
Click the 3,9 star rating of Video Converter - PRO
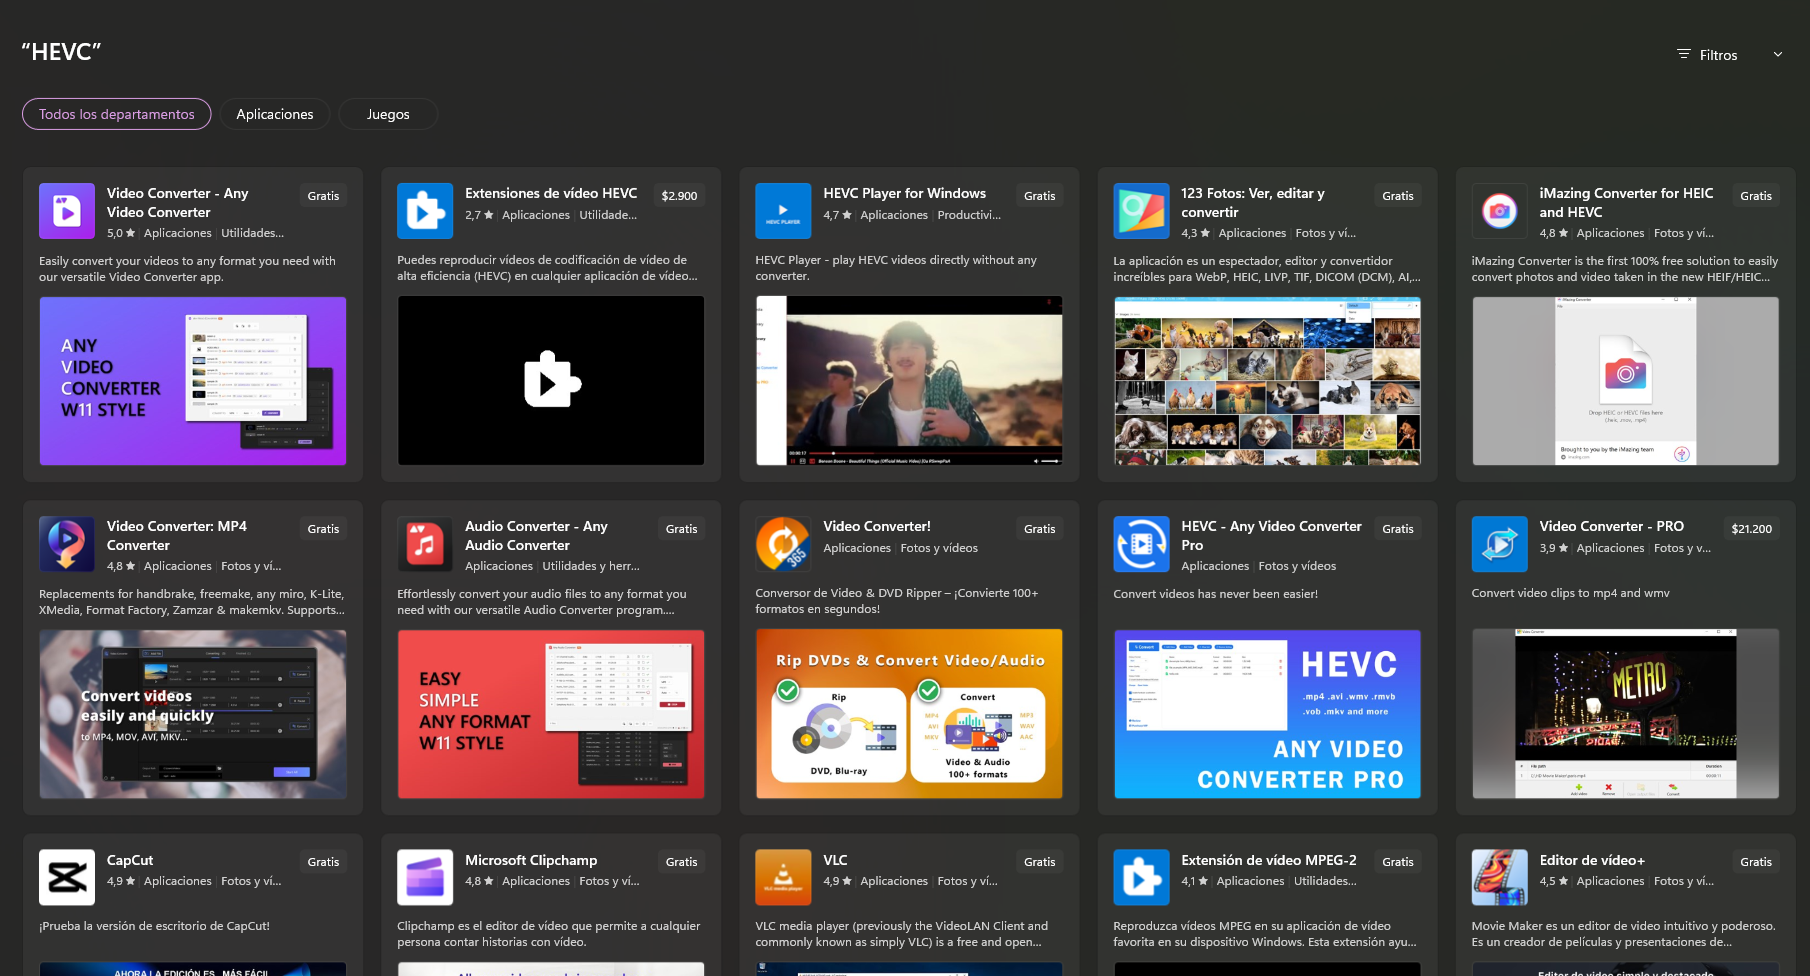point(1553,548)
